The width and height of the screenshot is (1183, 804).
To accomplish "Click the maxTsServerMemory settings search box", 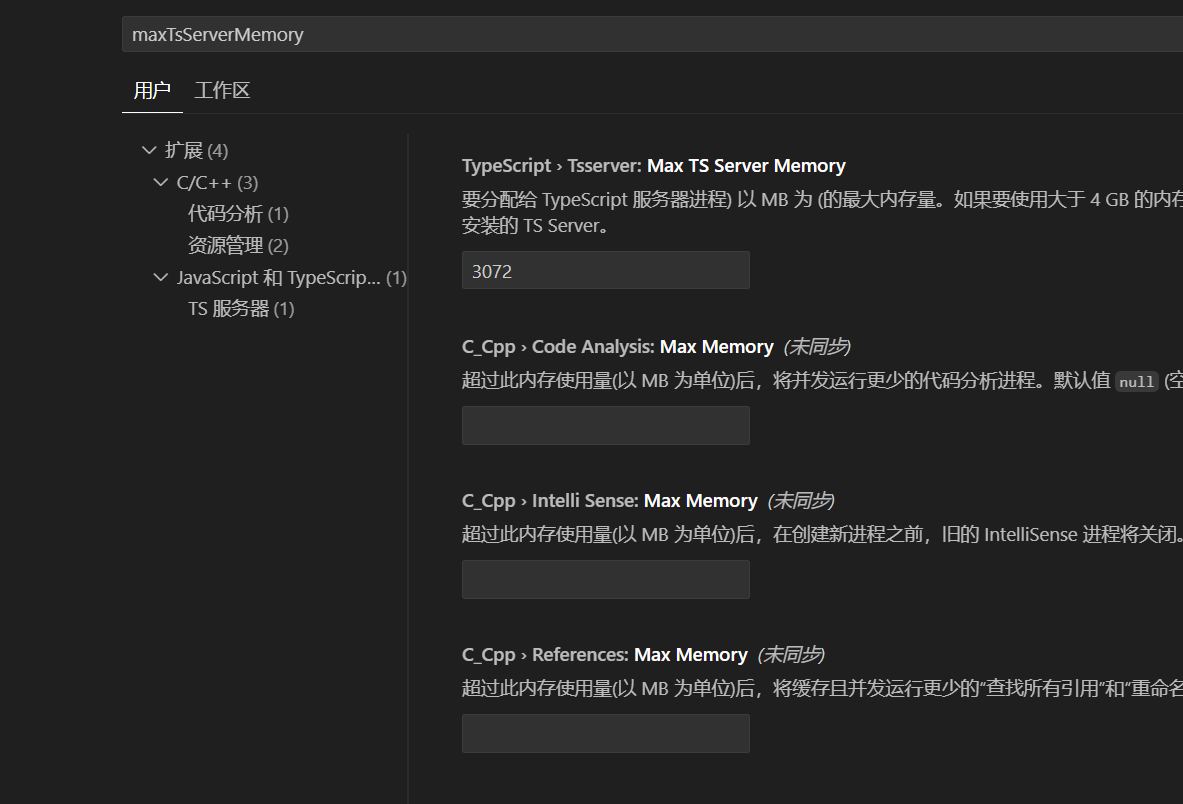I will (x=650, y=34).
